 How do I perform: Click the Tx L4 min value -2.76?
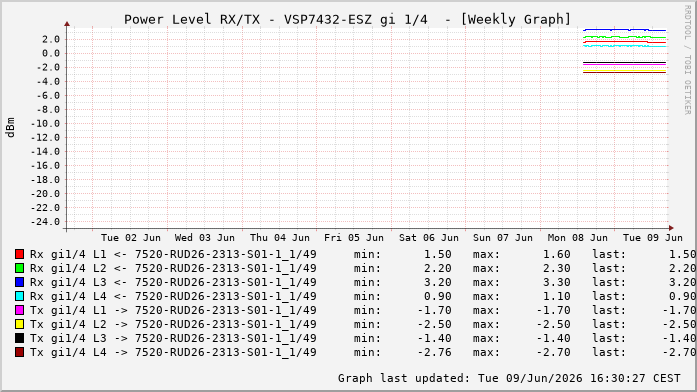click(x=434, y=352)
